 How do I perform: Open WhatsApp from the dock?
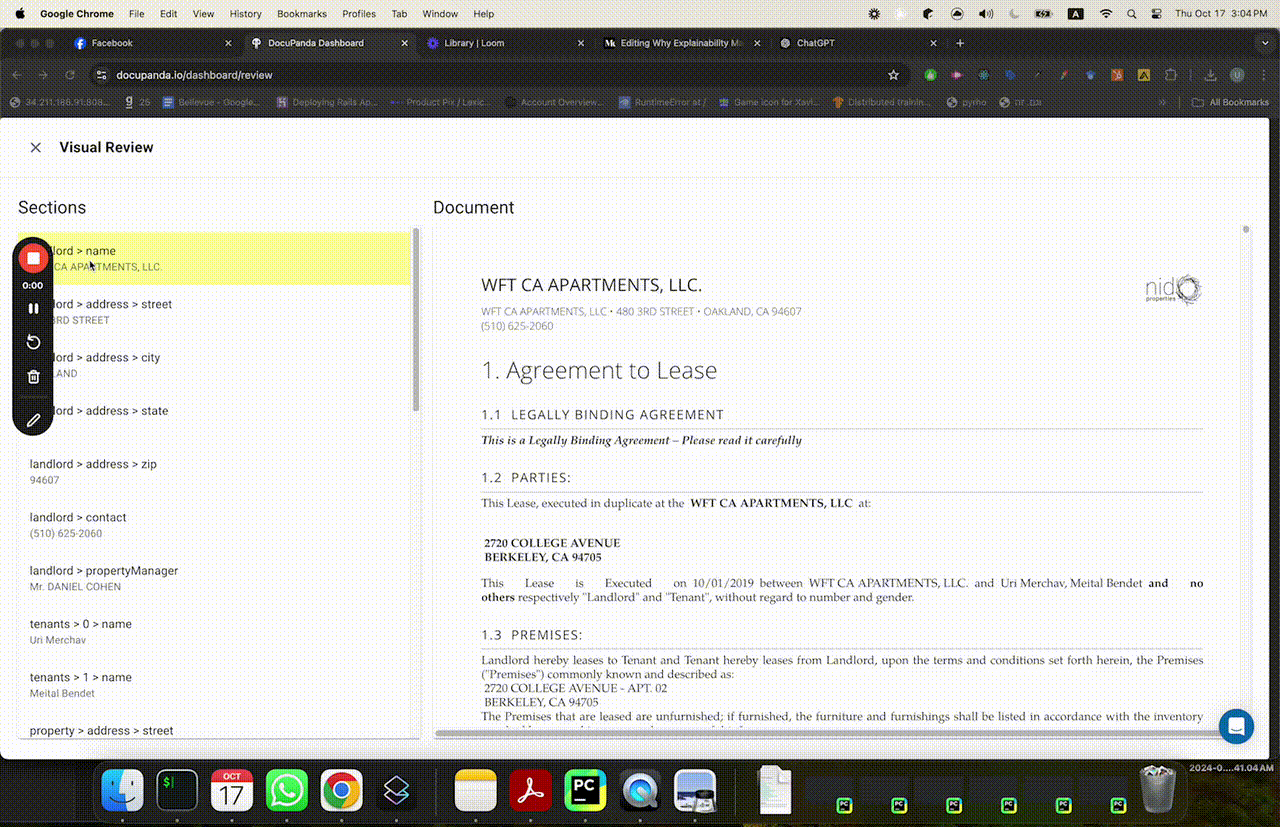click(287, 791)
